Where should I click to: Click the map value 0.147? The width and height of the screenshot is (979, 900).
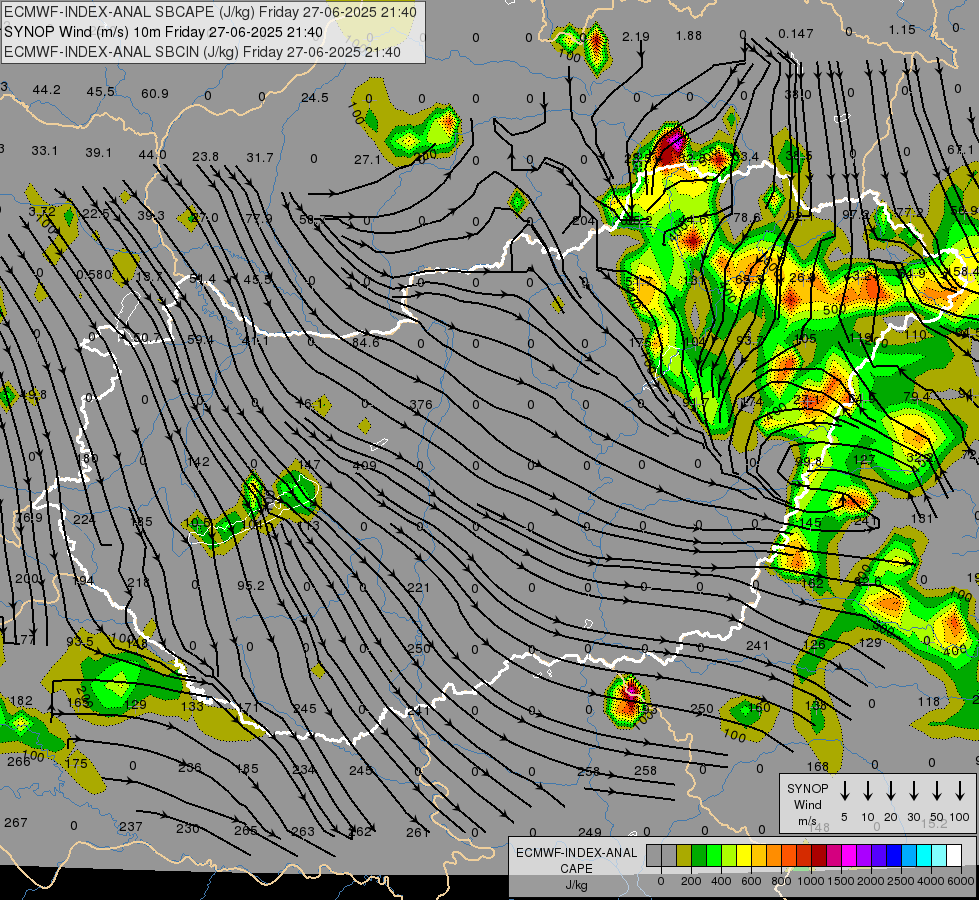click(x=795, y=34)
